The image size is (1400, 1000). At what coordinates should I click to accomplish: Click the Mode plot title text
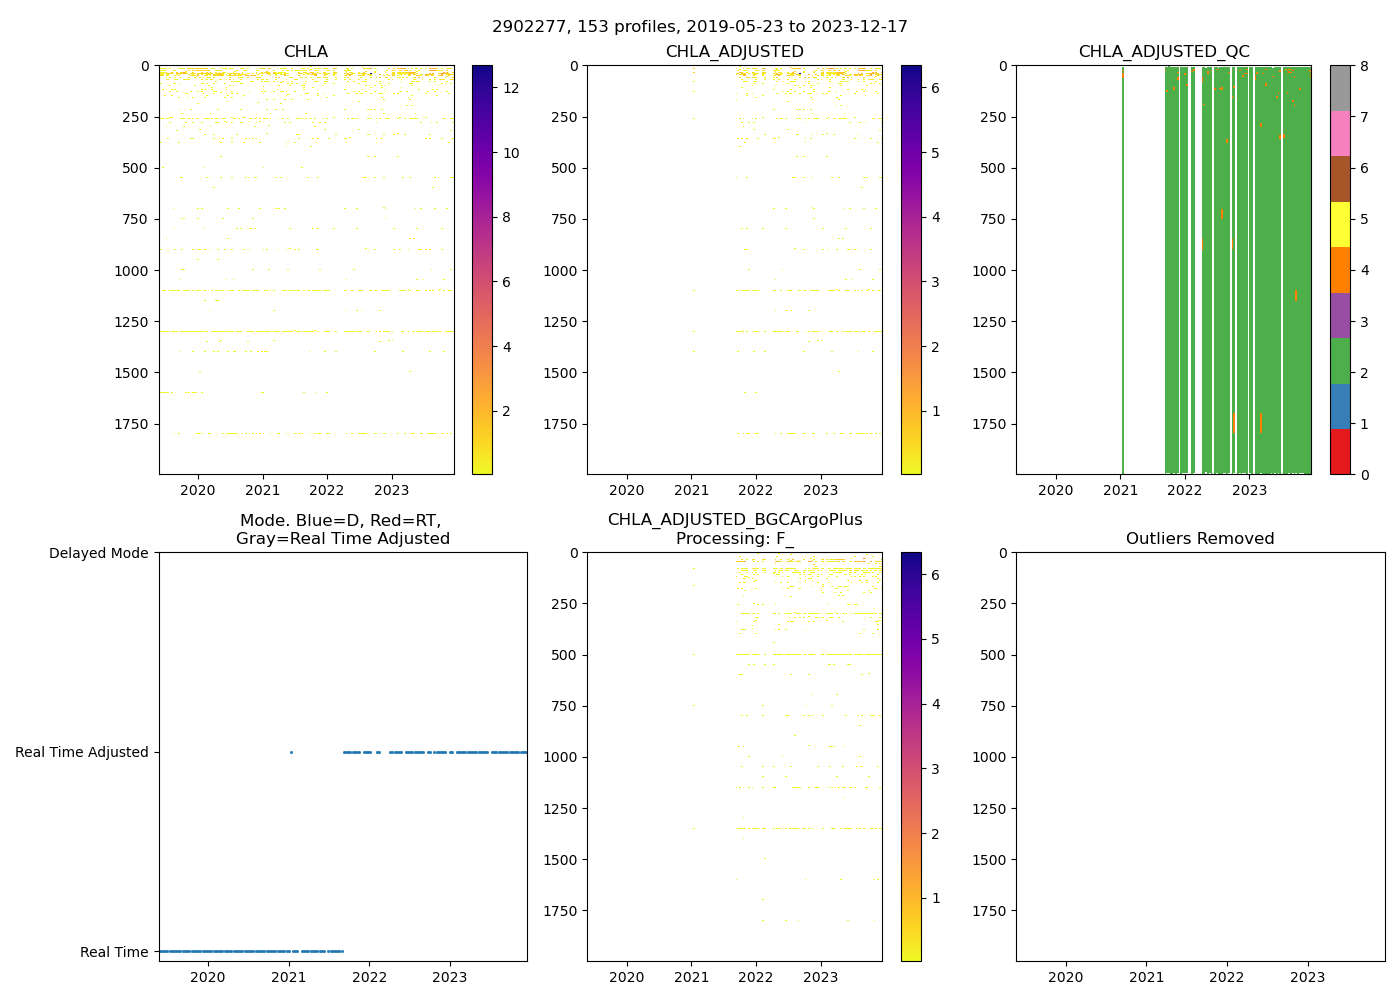[342, 529]
